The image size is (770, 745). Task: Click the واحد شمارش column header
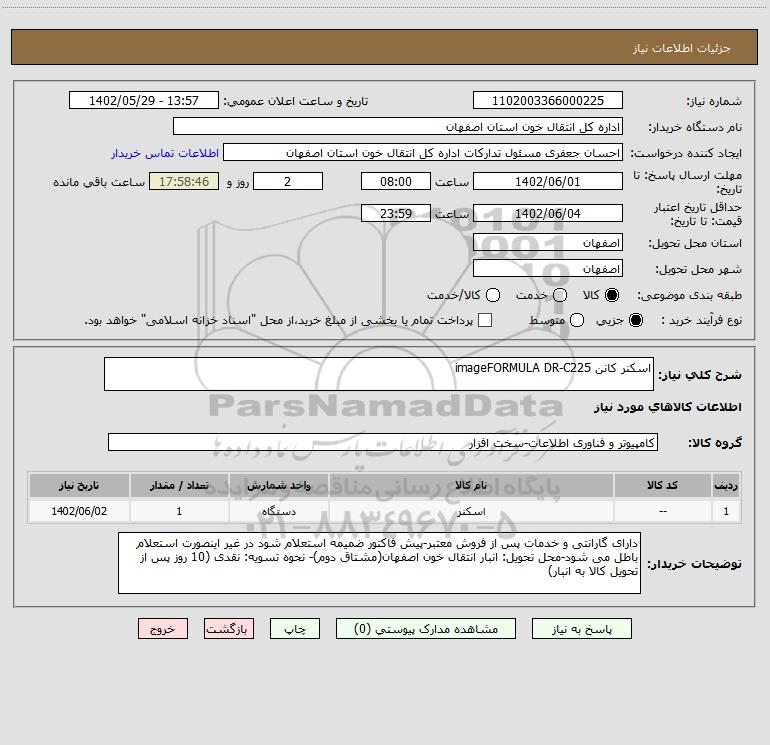[278, 485]
